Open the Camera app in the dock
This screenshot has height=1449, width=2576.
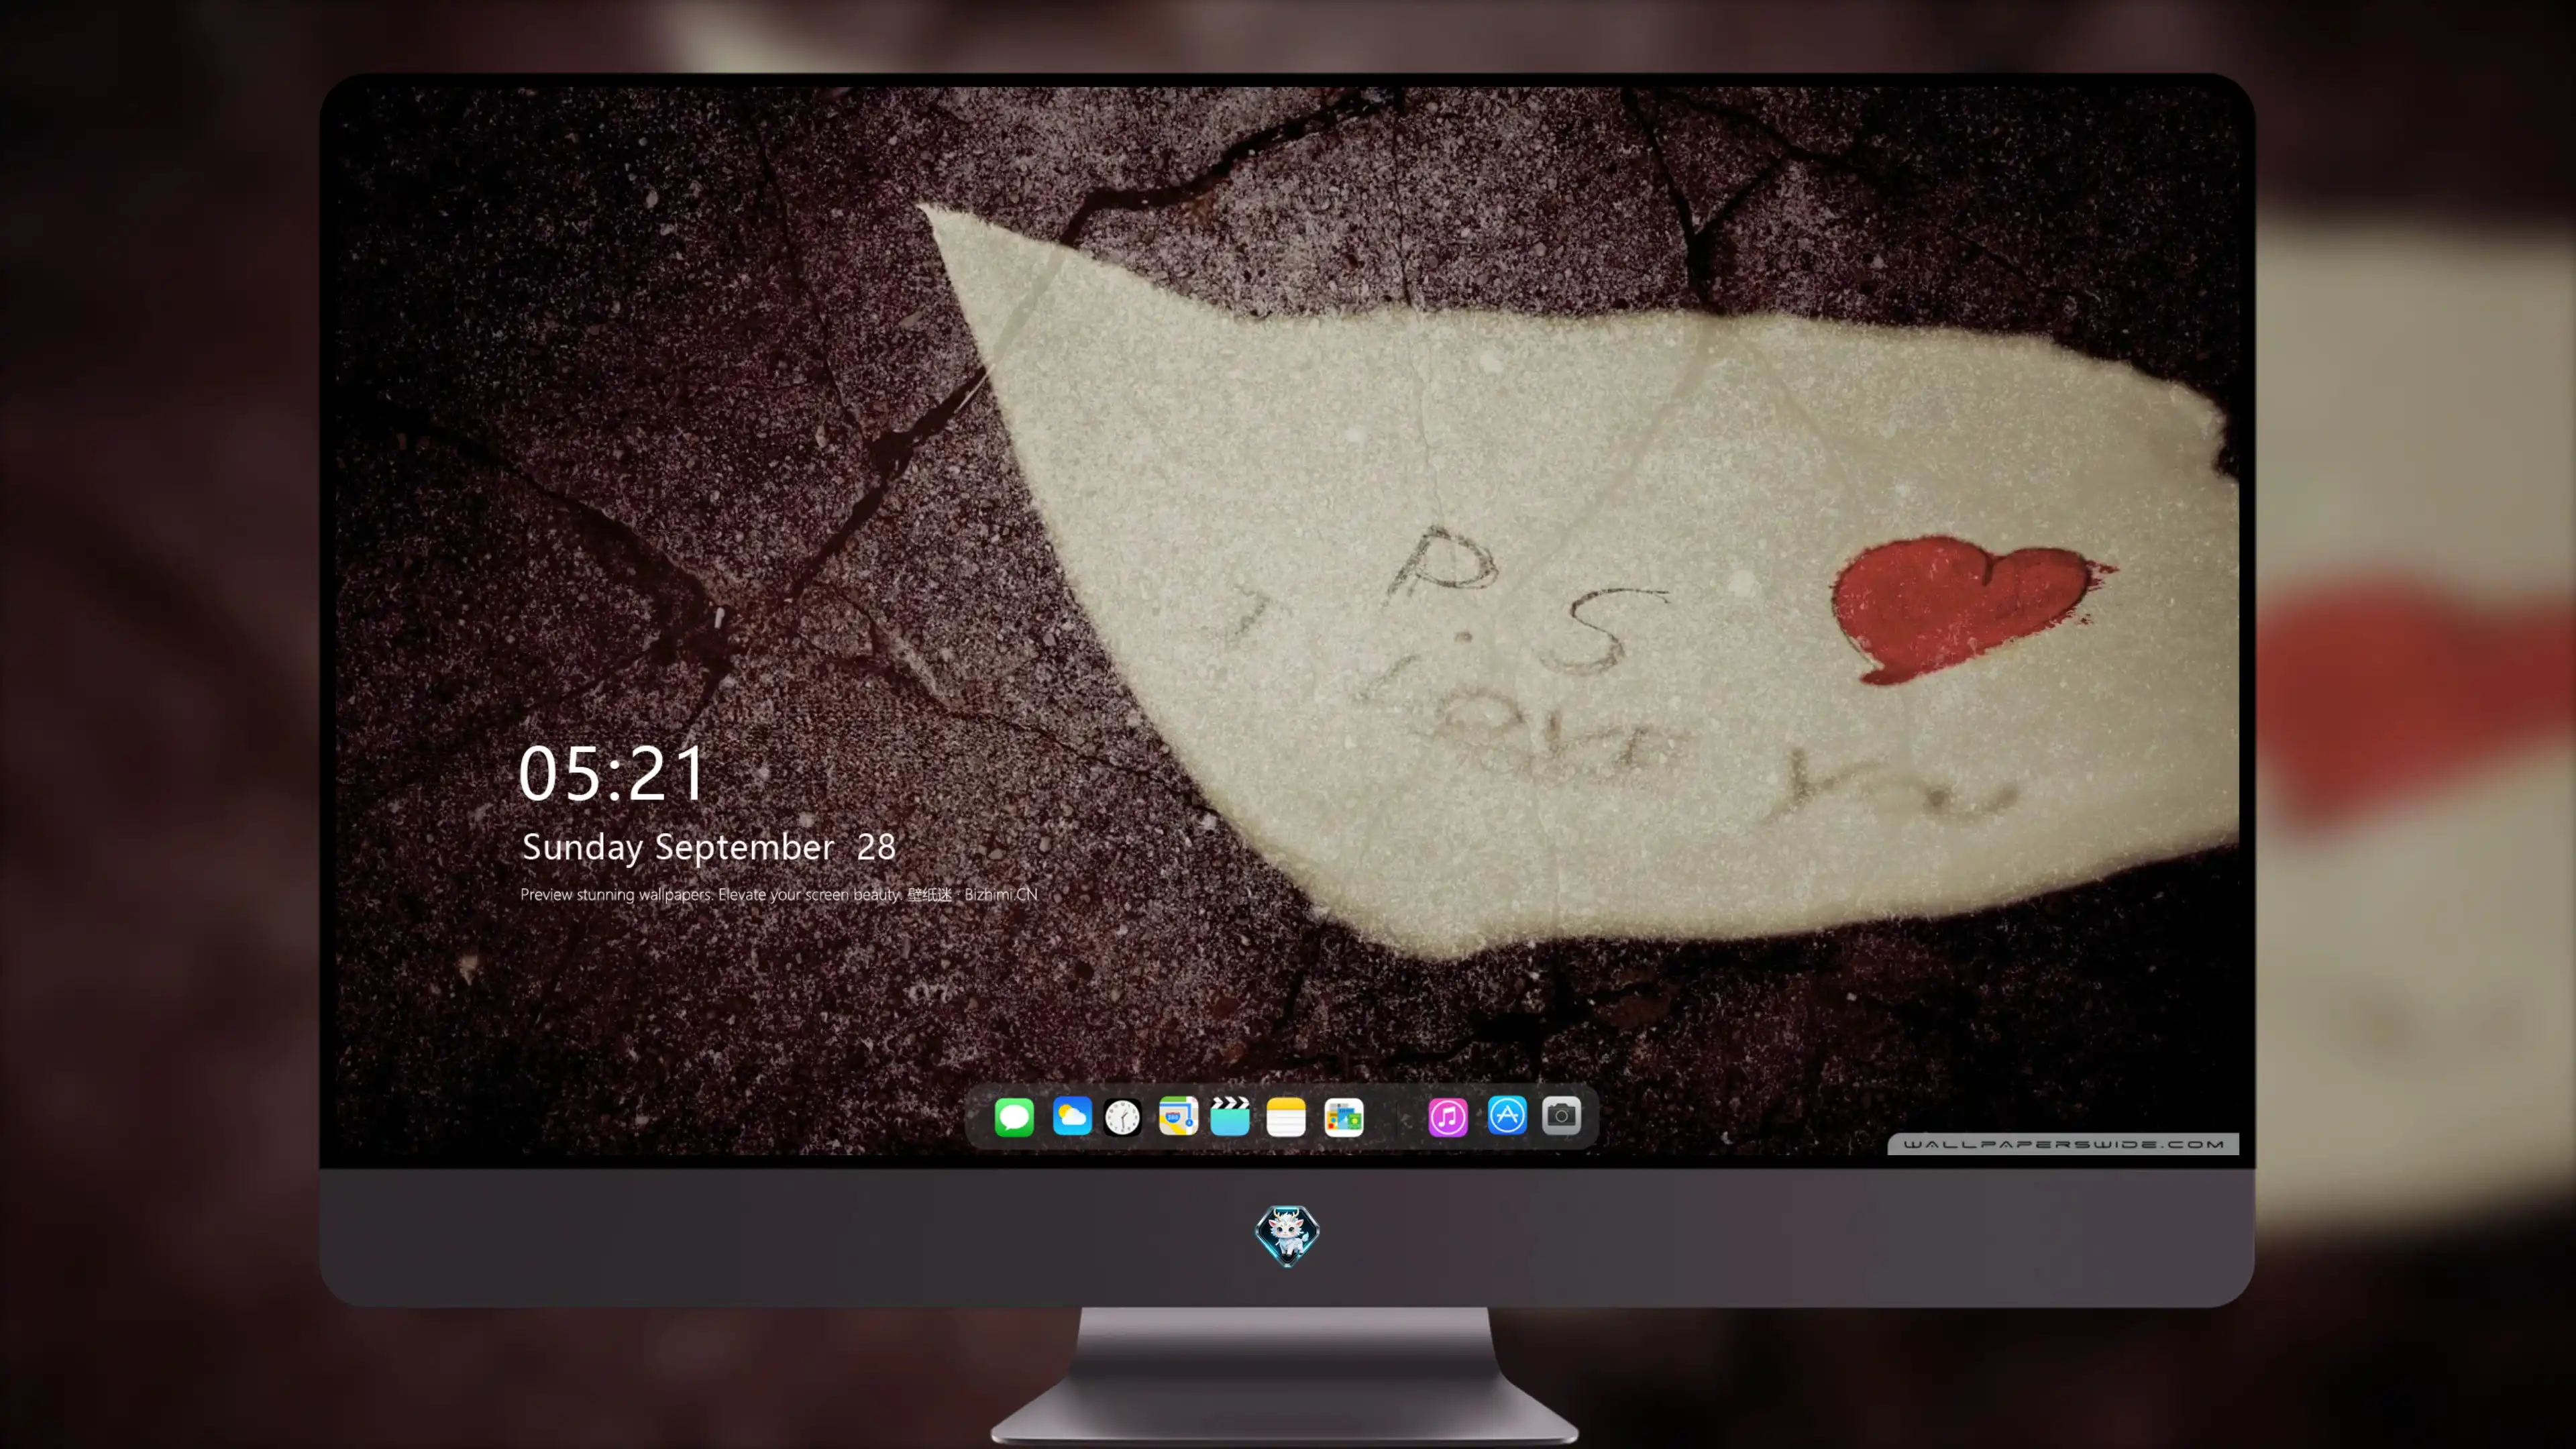pos(1561,1115)
